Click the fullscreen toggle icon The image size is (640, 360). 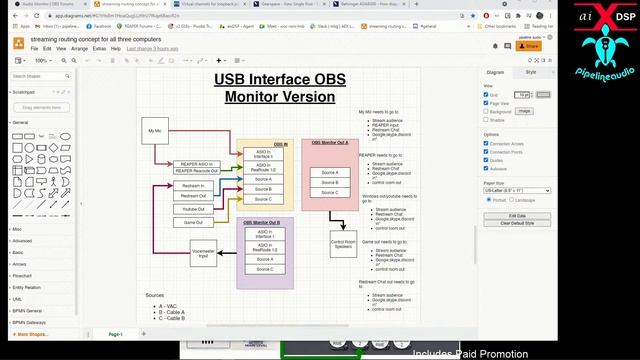[x=536, y=60]
